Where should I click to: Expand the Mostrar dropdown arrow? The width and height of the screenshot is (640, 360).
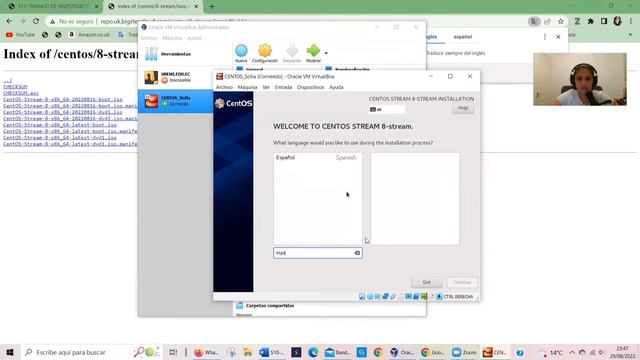pyautogui.click(x=326, y=53)
